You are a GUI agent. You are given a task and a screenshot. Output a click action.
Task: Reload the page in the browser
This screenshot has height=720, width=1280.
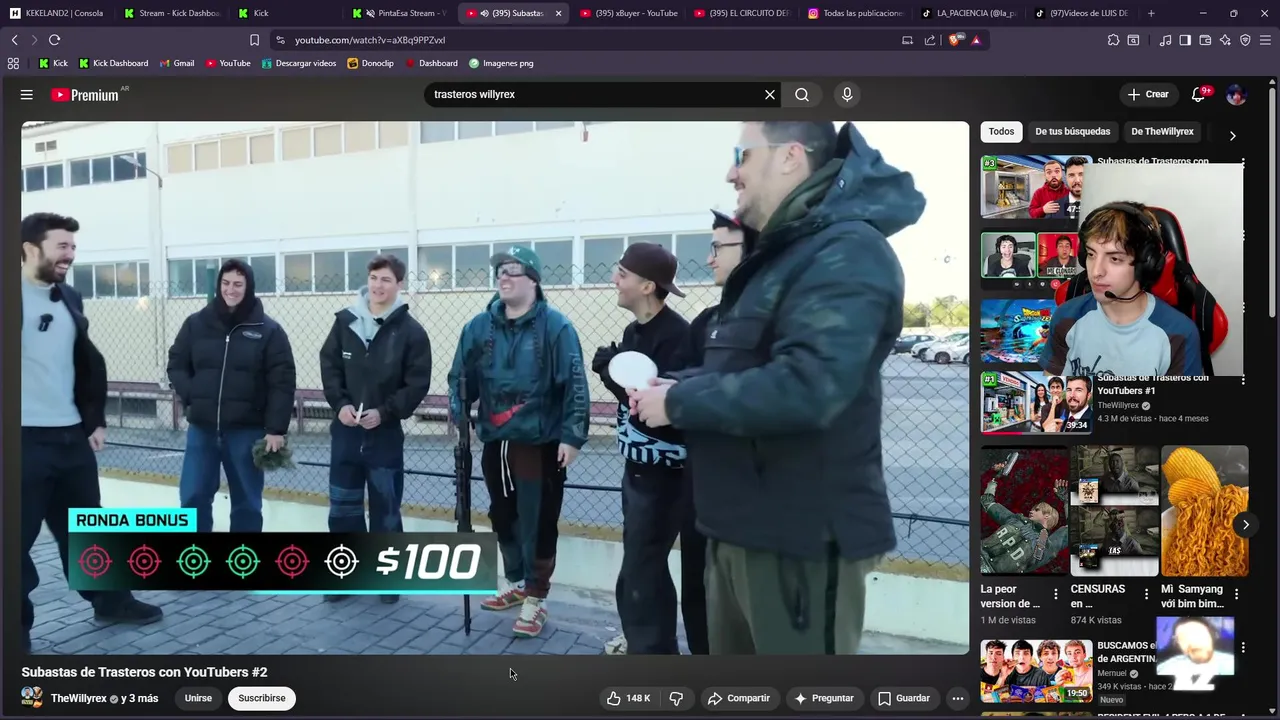tap(54, 40)
